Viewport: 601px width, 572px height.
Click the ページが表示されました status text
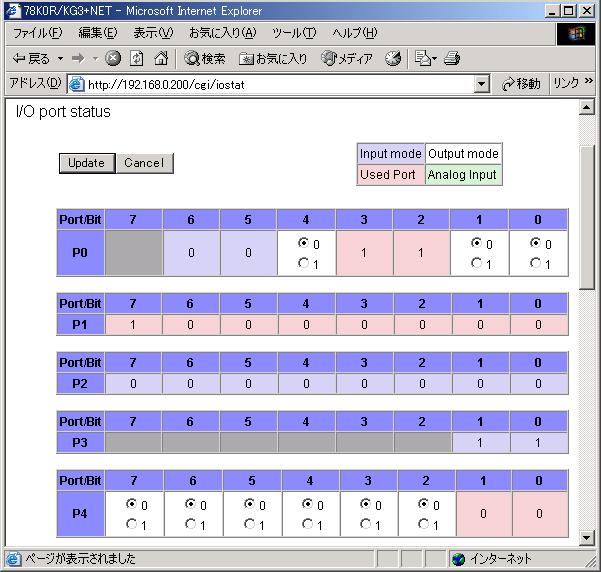[x=80, y=559]
